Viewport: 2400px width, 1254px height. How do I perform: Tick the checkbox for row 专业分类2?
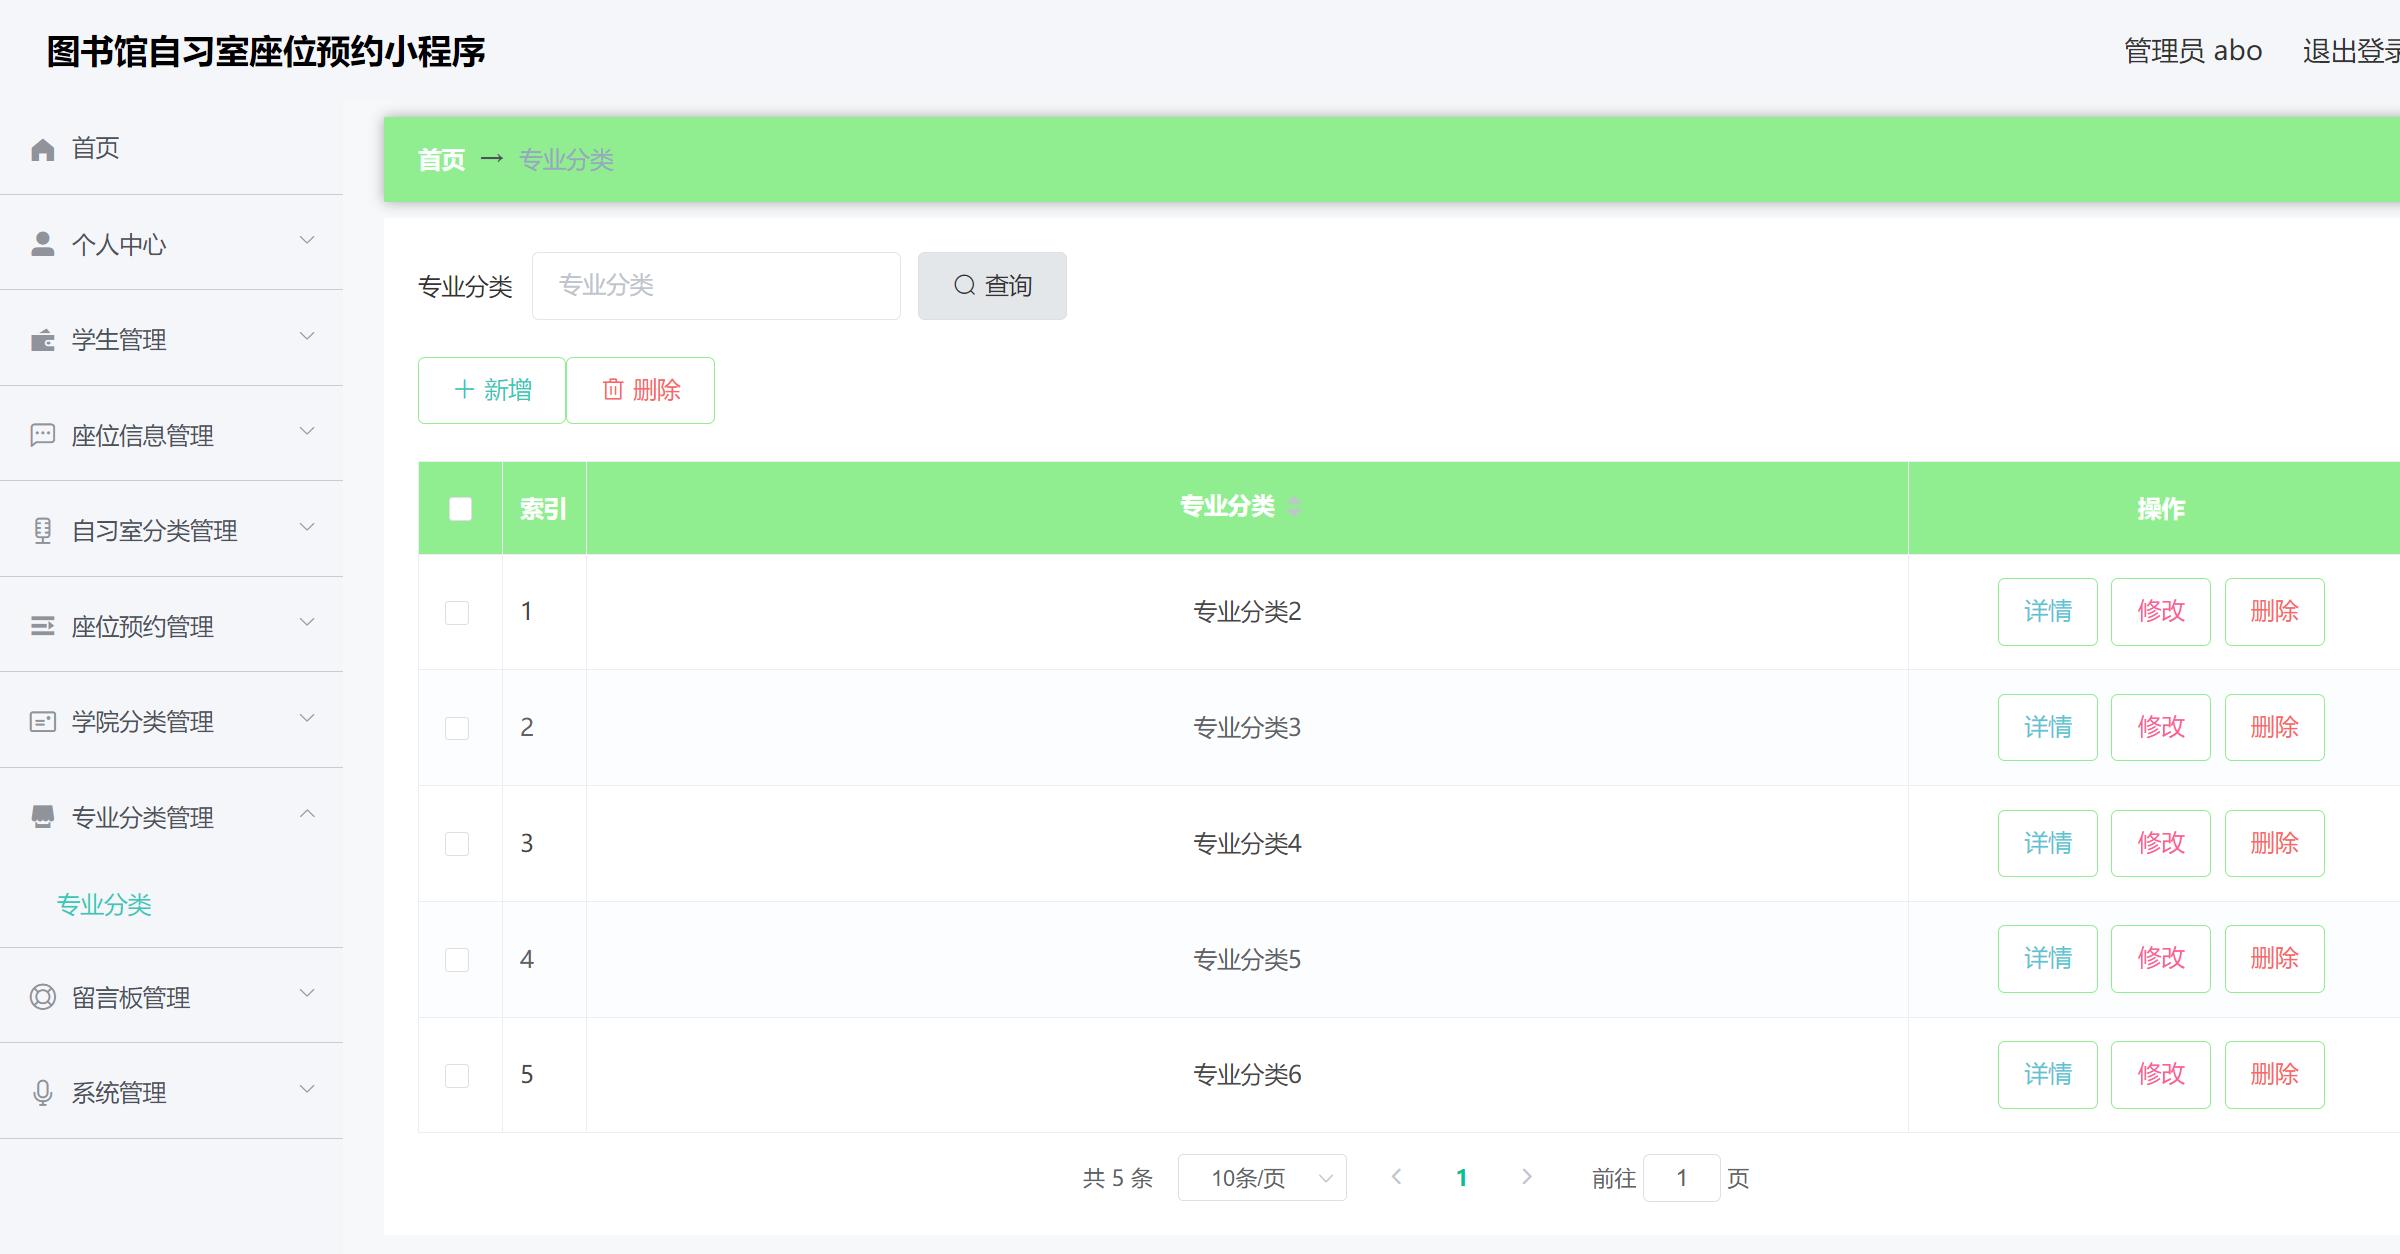tap(457, 612)
